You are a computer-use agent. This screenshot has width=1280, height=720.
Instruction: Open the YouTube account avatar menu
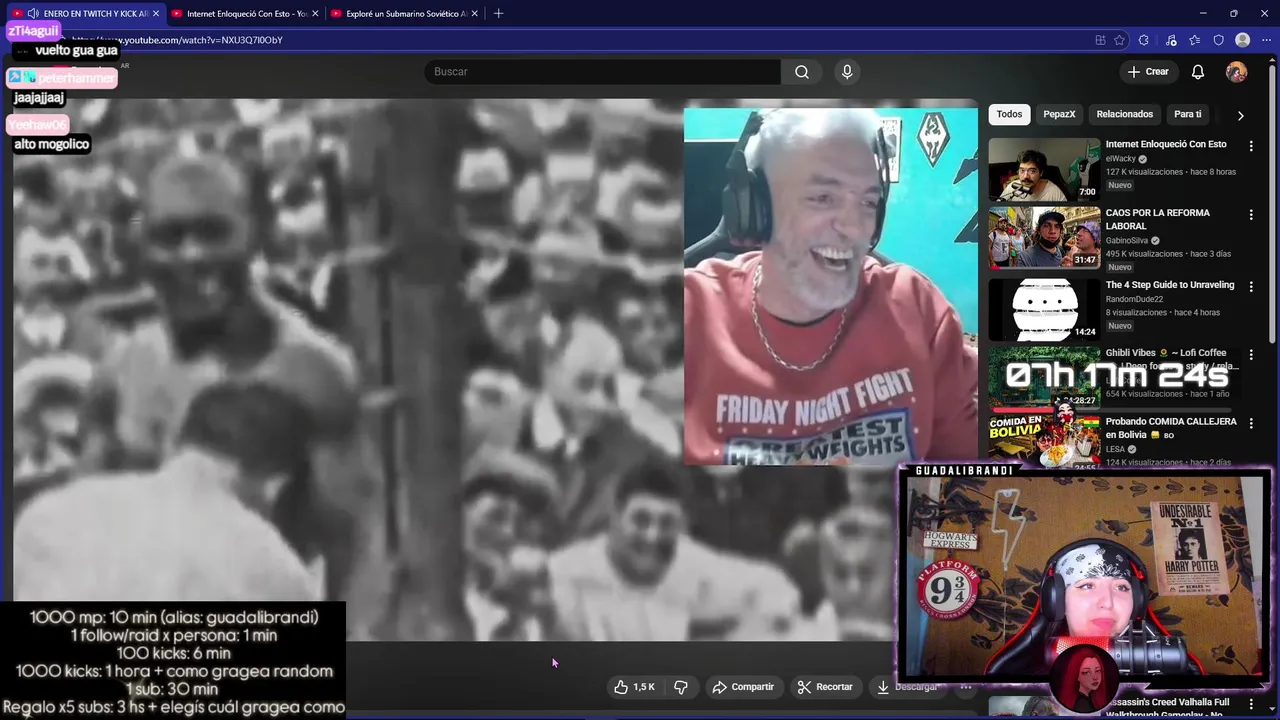click(1237, 72)
